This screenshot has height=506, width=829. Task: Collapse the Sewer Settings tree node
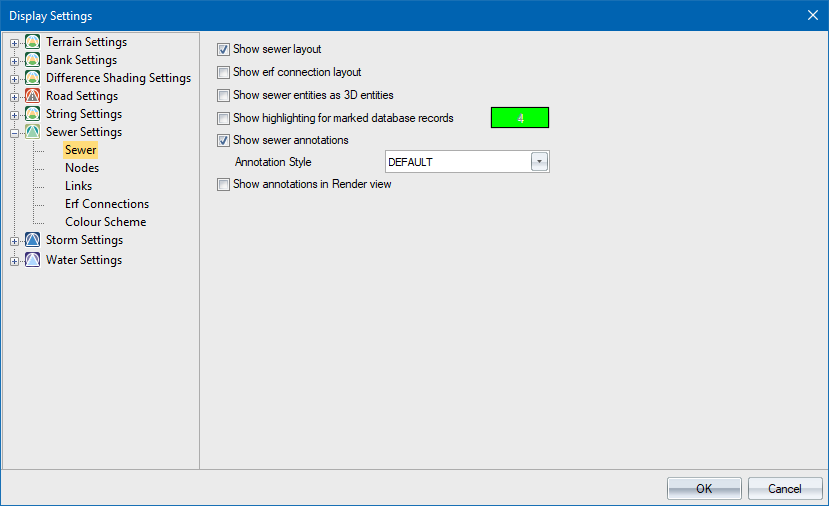[x=14, y=133]
